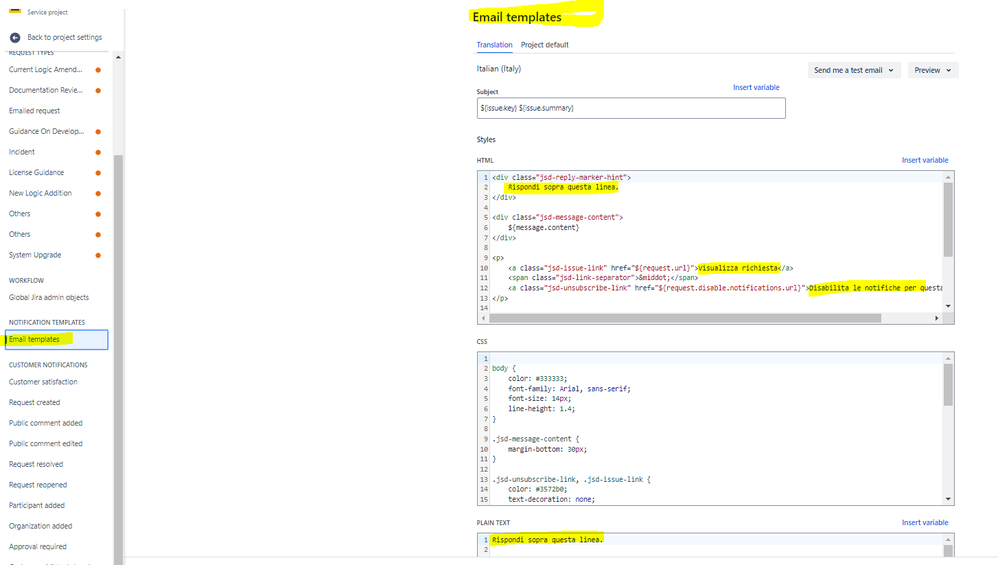Select Emailed request type

tap(34, 111)
